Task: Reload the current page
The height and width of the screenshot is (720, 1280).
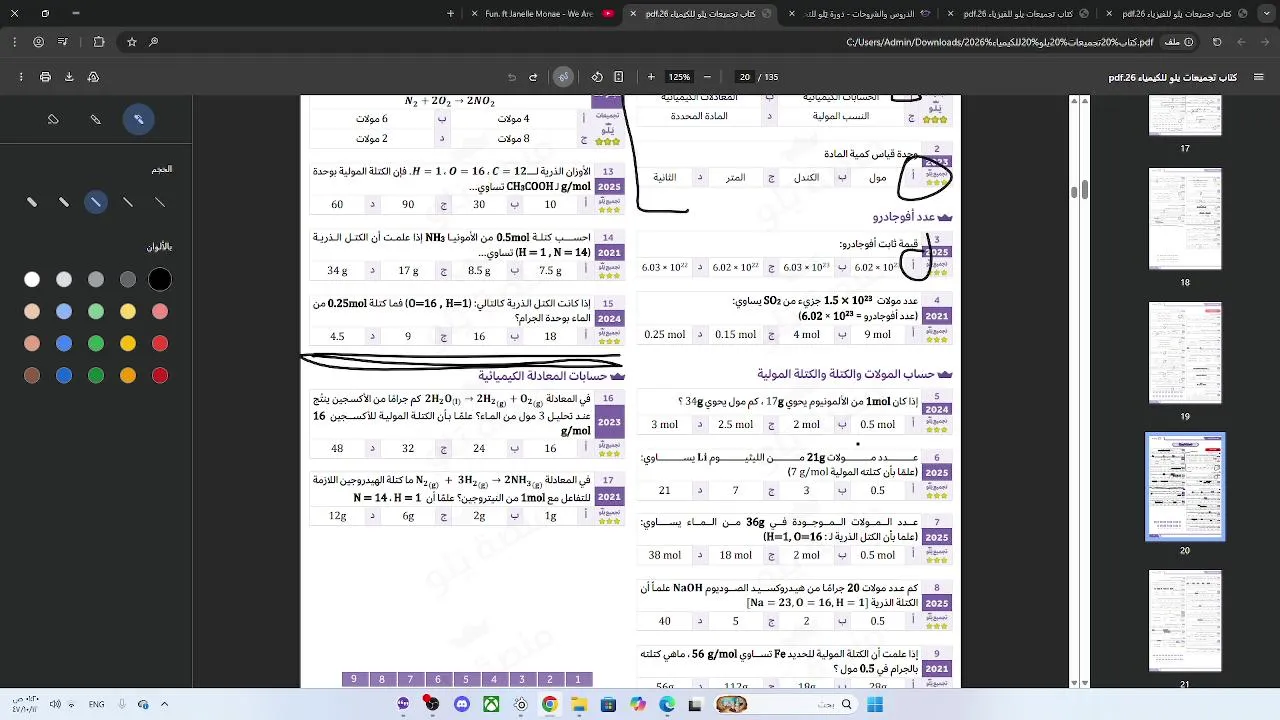Action: pyautogui.click(x=1217, y=42)
